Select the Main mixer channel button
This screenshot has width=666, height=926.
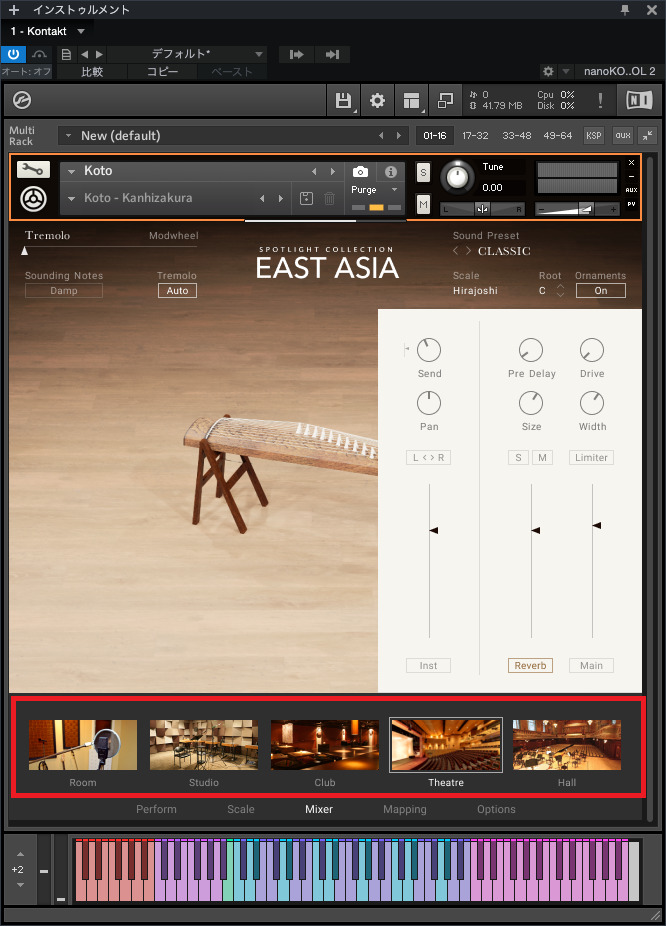[591, 666]
